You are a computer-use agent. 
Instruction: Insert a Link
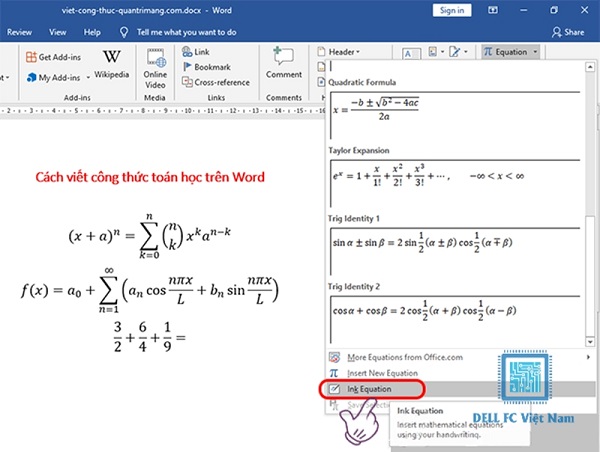pyautogui.click(x=198, y=51)
